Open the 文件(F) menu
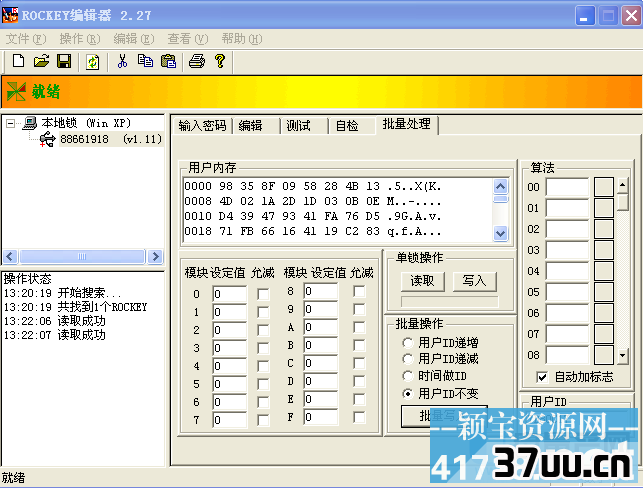The height and width of the screenshot is (488, 643). click(x=26, y=39)
